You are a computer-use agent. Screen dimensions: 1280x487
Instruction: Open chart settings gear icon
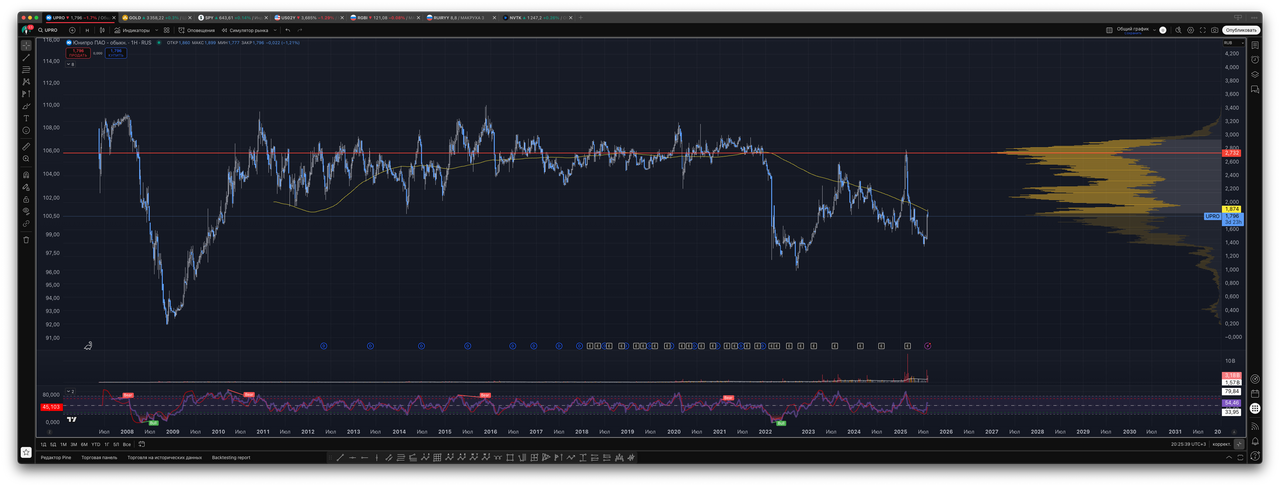click(x=1191, y=30)
